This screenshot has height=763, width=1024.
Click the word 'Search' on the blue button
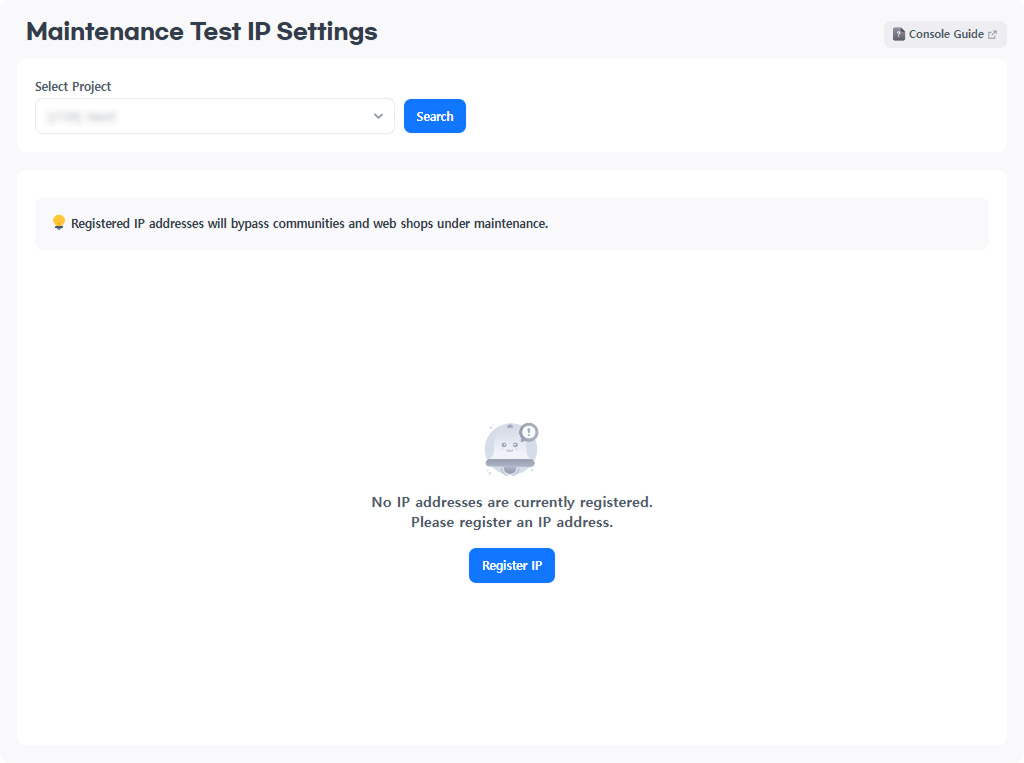(435, 116)
